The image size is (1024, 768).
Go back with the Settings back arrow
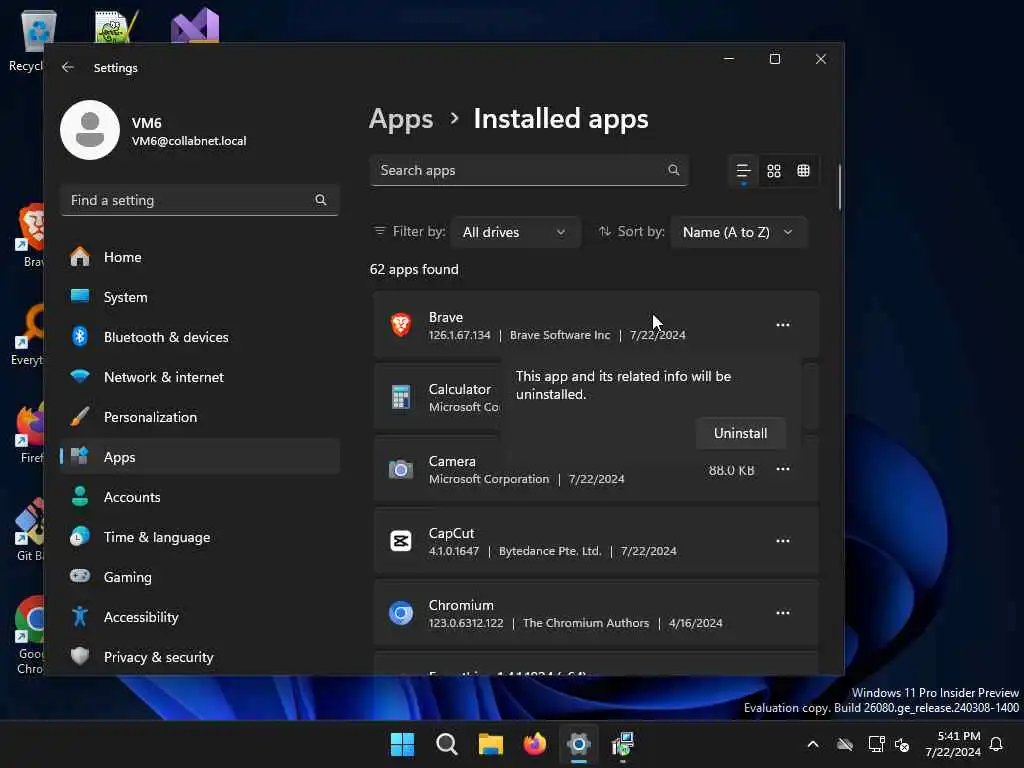coord(68,67)
